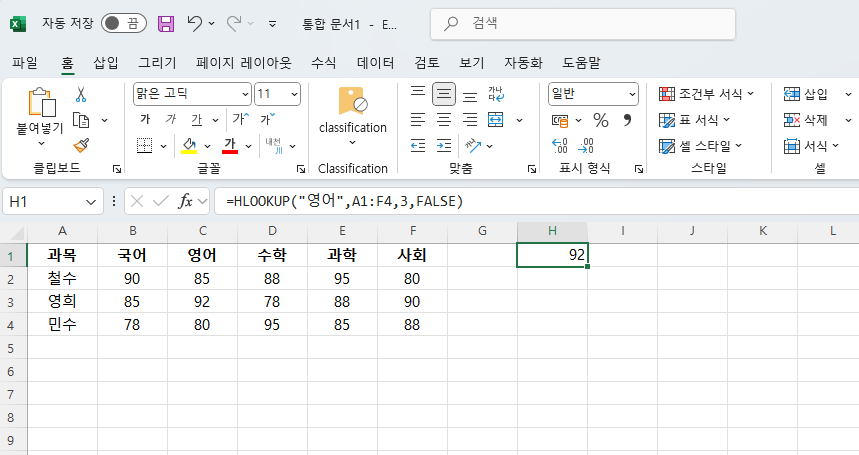The image size is (859, 455).
Task: Increase decimal places
Action: [560, 146]
